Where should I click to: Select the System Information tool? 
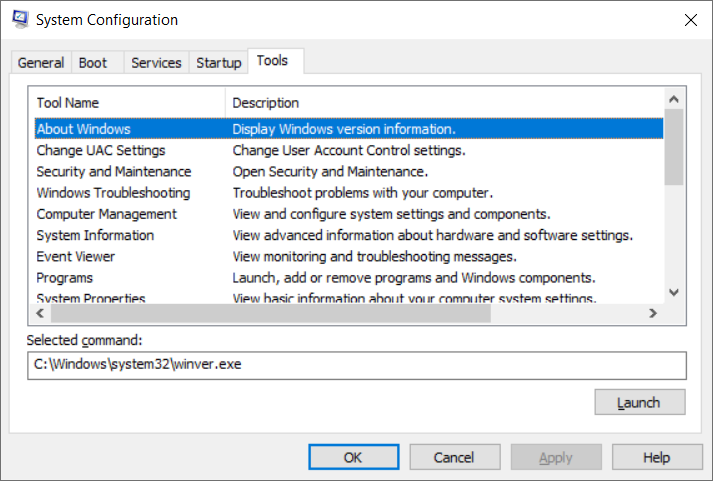click(349, 235)
